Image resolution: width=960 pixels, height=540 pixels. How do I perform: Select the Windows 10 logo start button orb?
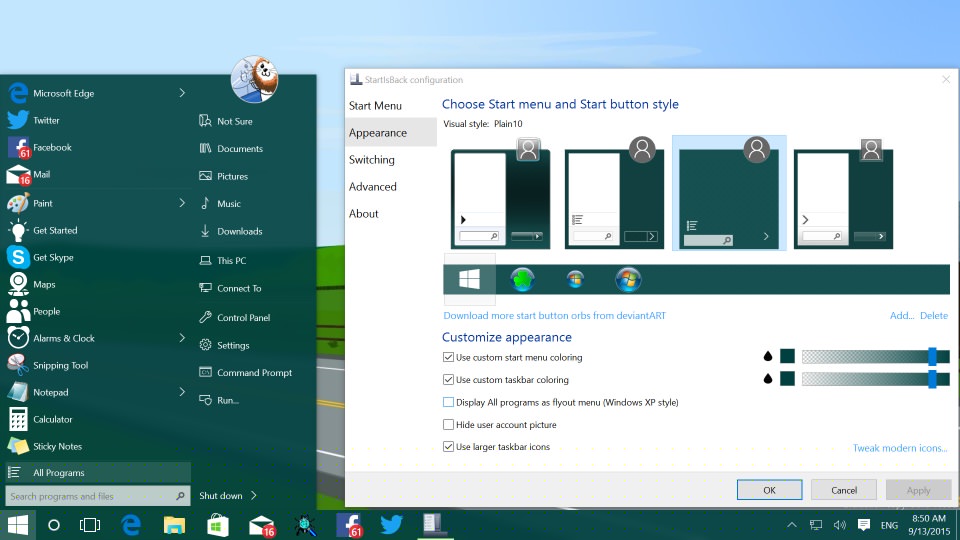click(469, 280)
